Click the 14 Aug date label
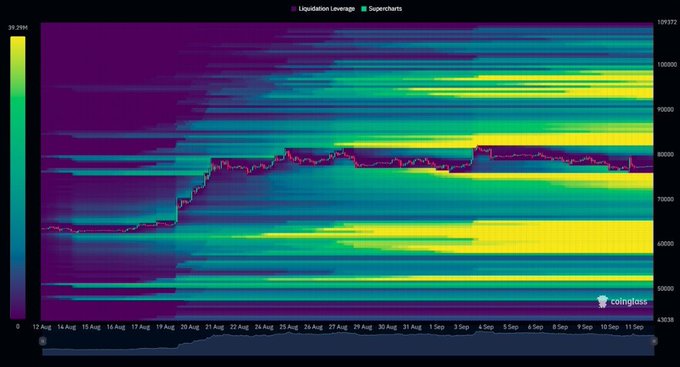The image size is (680, 367). point(66,327)
